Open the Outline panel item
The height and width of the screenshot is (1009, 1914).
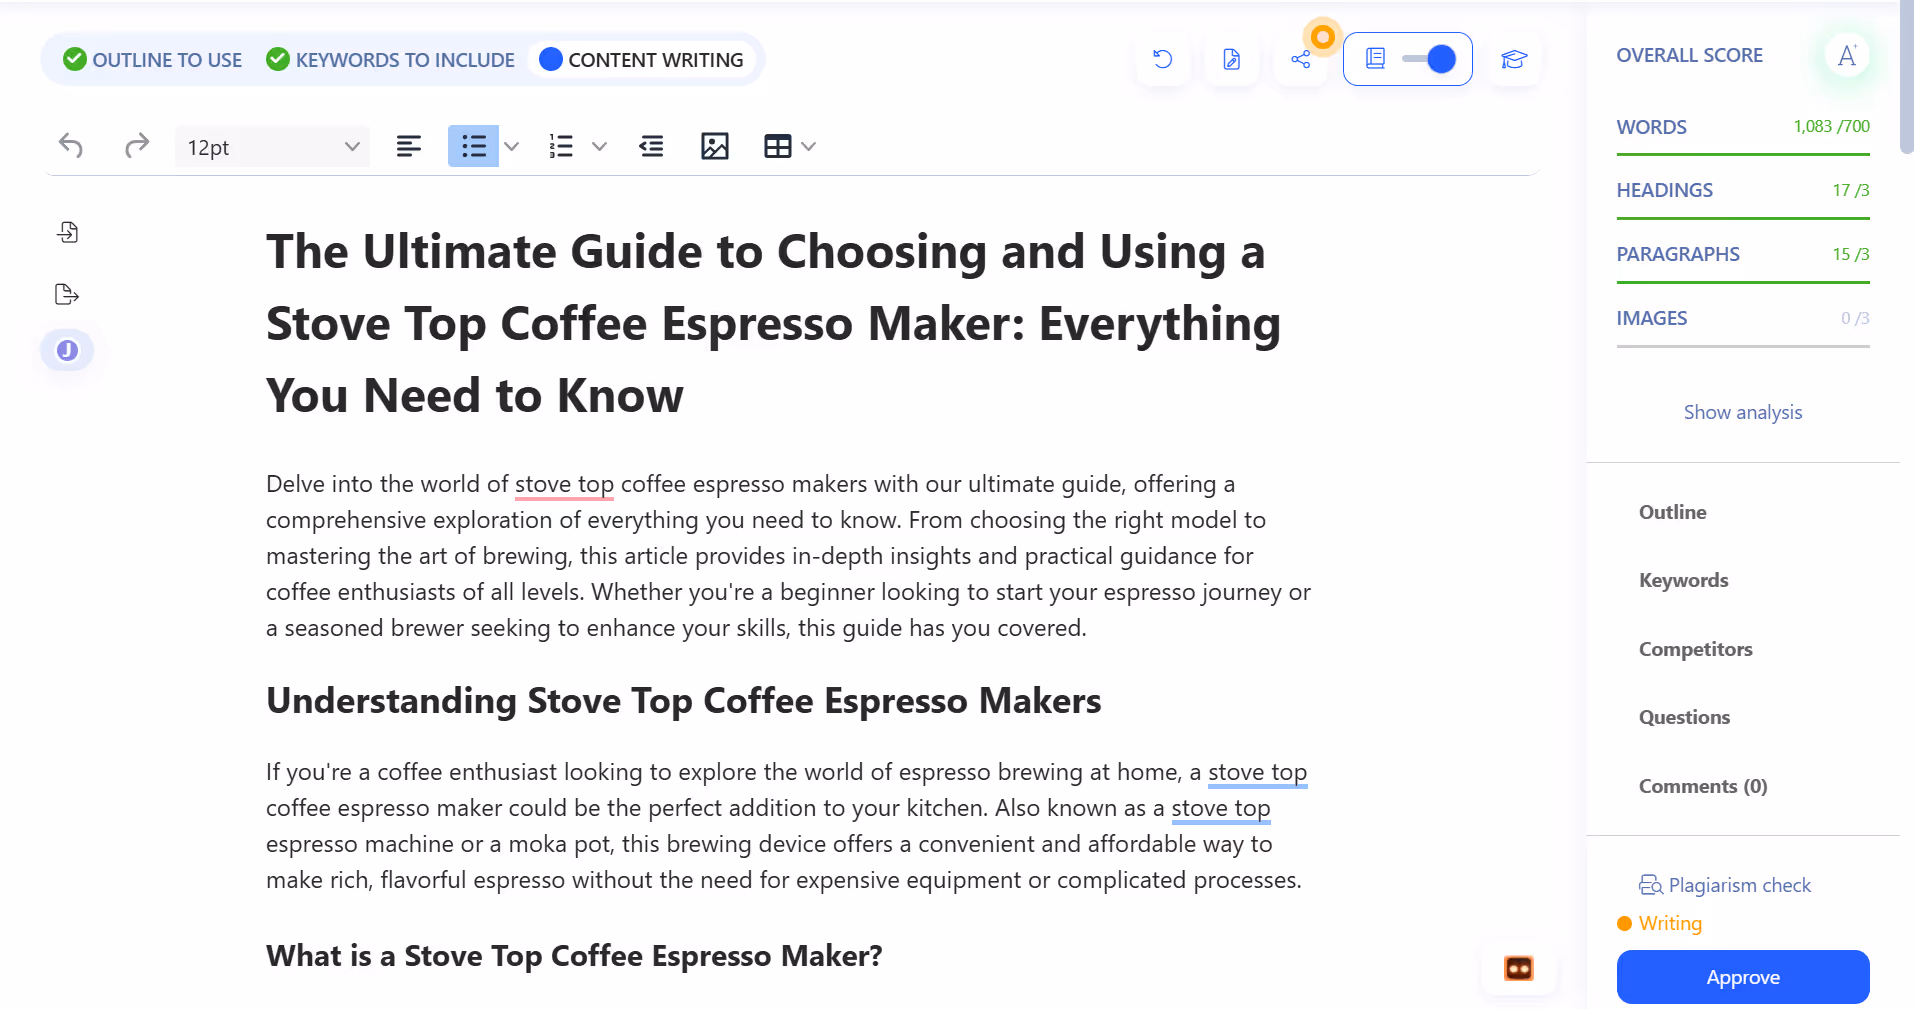[x=1673, y=512]
